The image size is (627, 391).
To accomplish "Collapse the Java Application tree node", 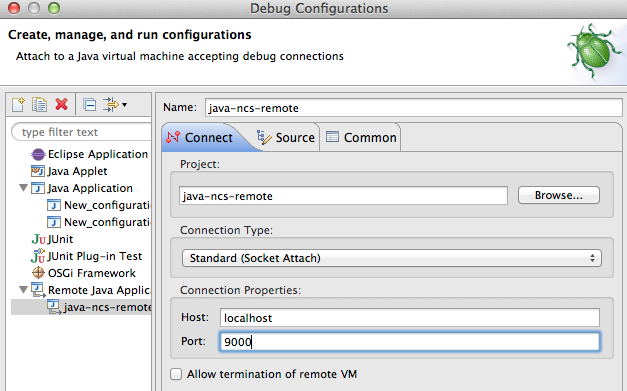I will 24,187.
